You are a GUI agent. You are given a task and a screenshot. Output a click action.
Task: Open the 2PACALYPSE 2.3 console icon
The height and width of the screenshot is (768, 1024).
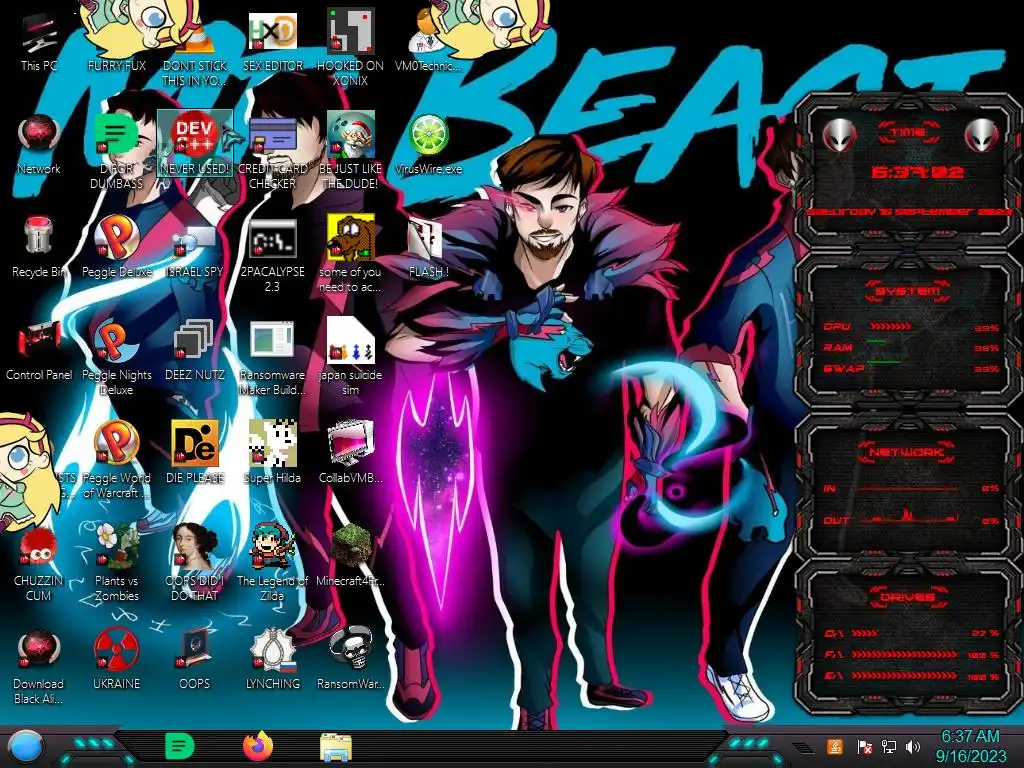(273, 256)
